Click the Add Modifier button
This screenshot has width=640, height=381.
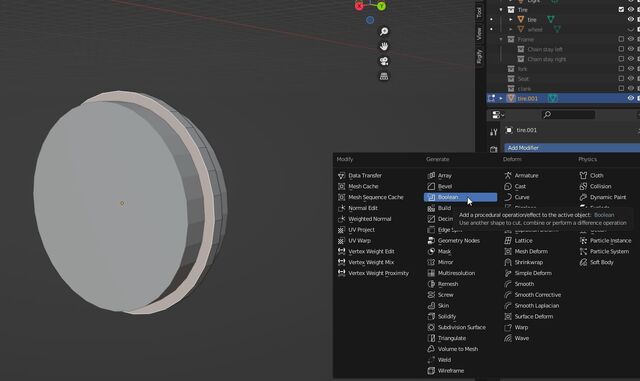click(571, 148)
